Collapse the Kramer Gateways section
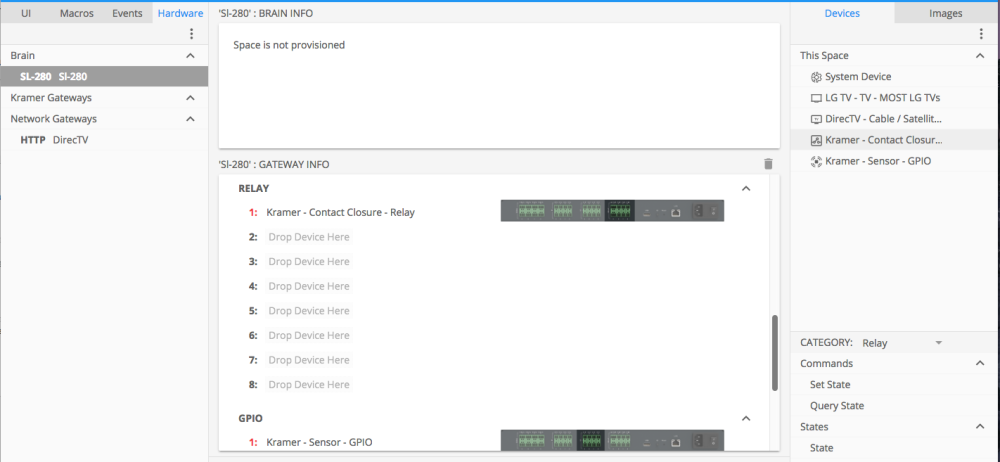This screenshot has width=1000, height=462. [190, 98]
